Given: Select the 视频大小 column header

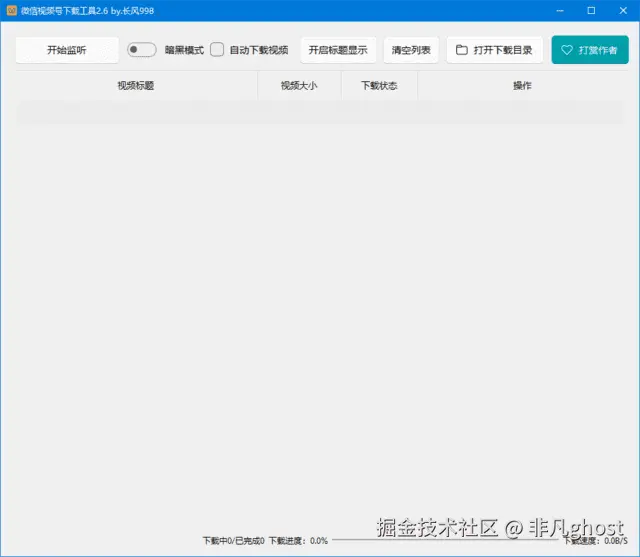Looking at the screenshot, I should click(299, 85).
